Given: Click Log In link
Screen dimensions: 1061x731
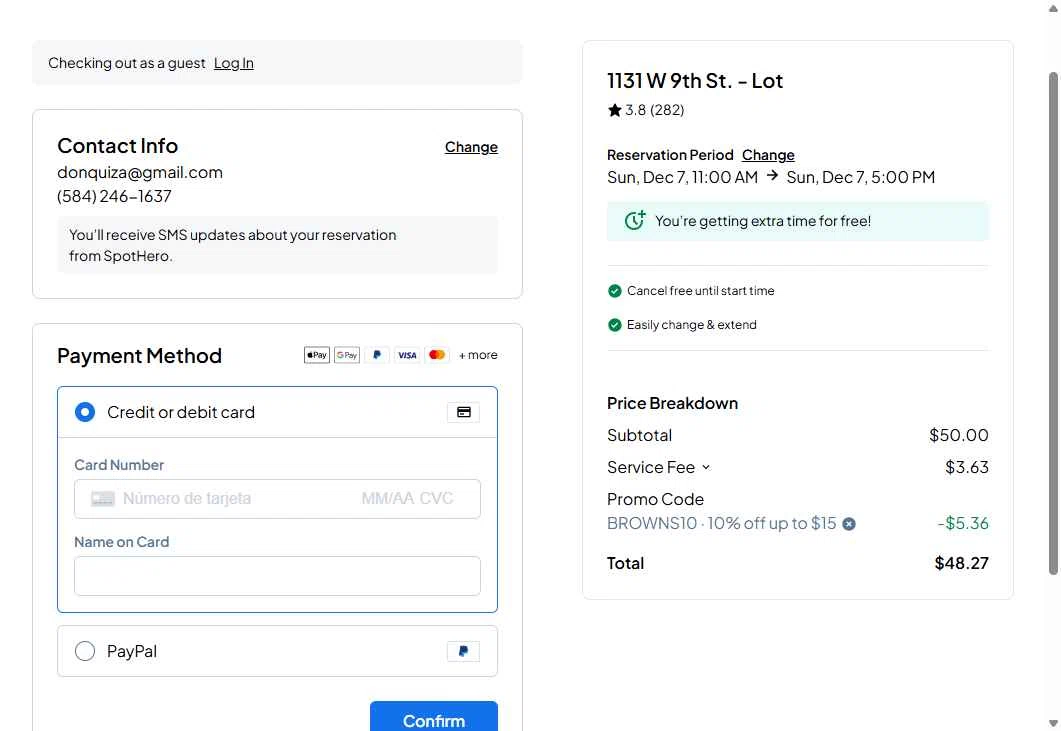Looking at the screenshot, I should pos(234,63).
